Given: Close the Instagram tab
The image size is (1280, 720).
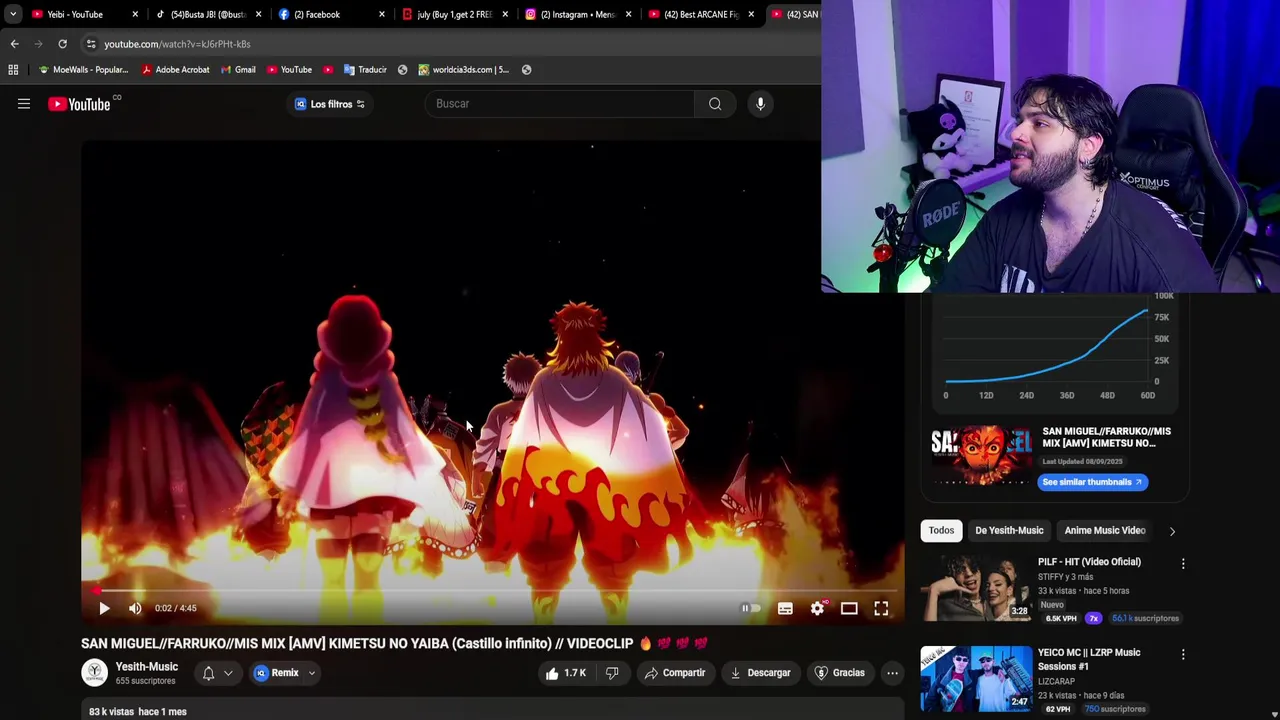Looking at the screenshot, I should coord(628,14).
